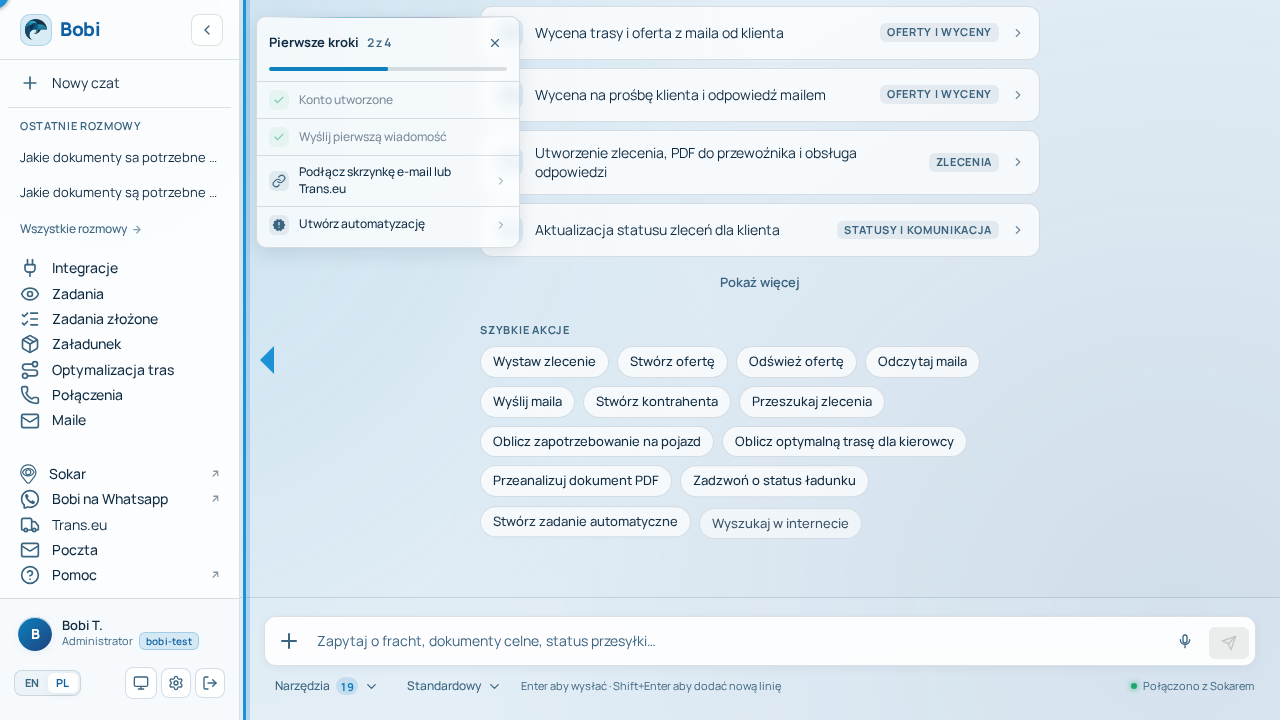Image resolution: width=1280 pixels, height=720 pixels.
Task: Open Zadania eye icon
Action: pos(30,294)
